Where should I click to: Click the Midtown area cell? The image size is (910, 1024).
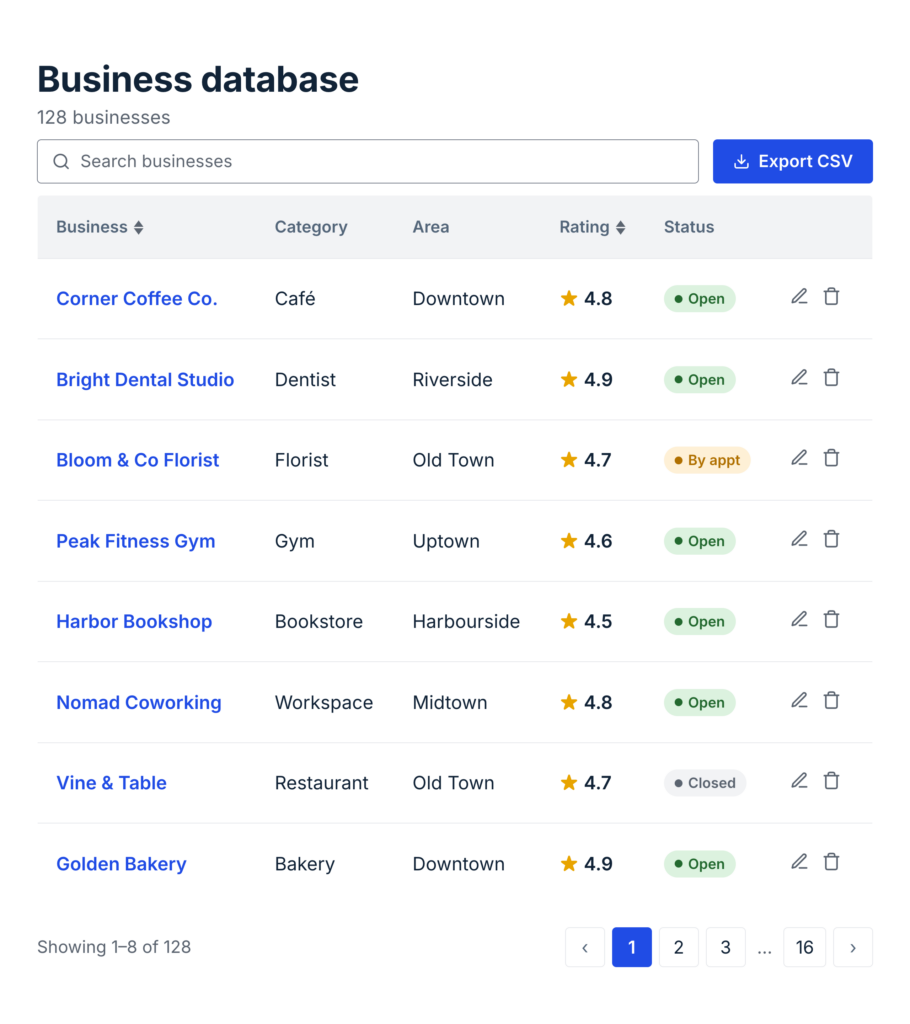(449, 702)
